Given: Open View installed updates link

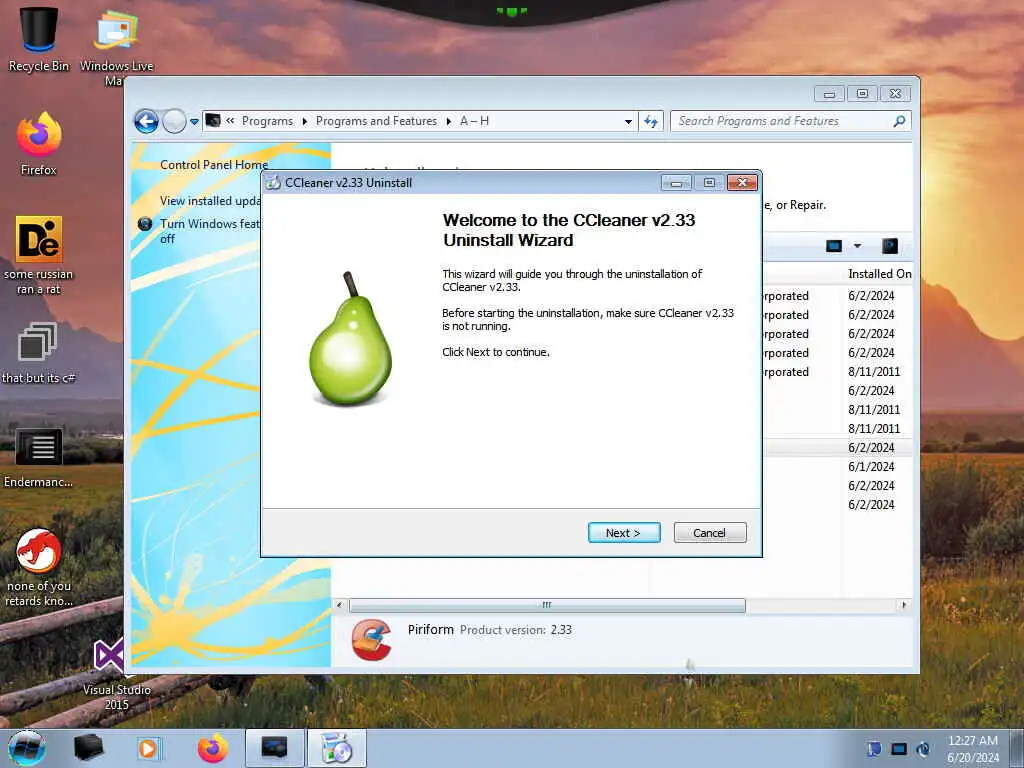Looking at the screenshot, I should click(210, 200).
